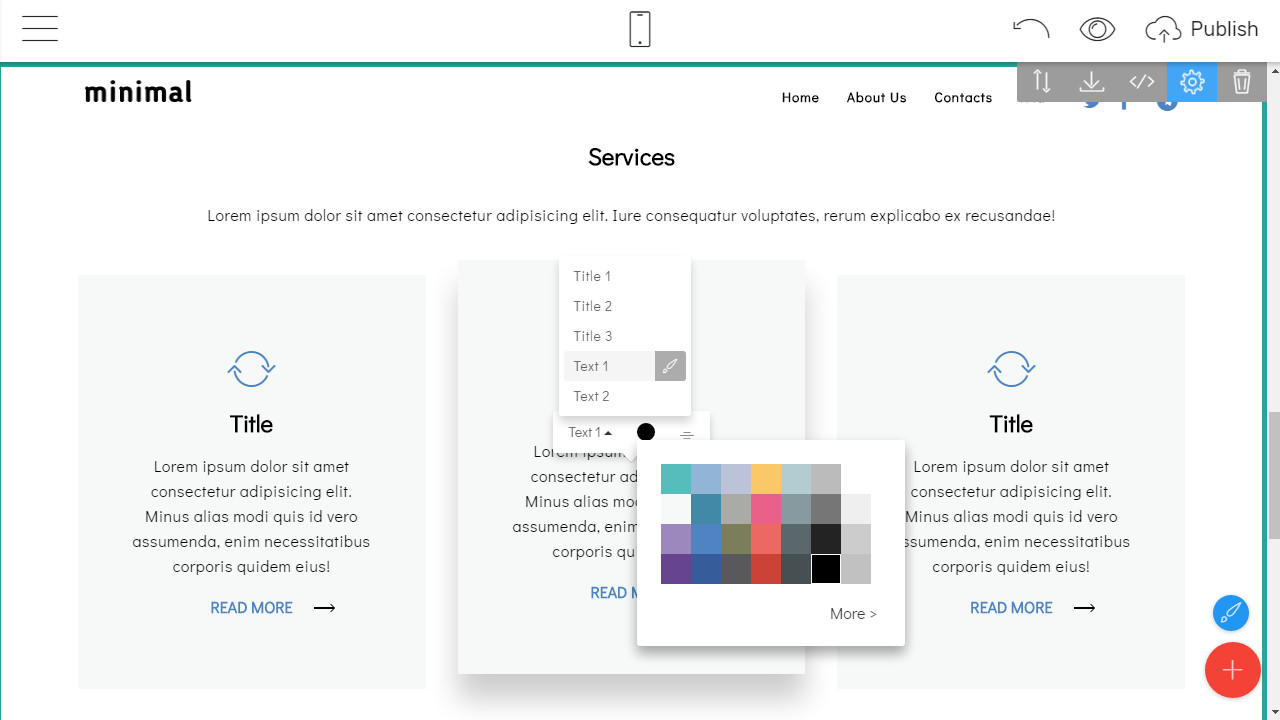The height and width of the screenshot is (720, 1280).
Task: Select Title 1 style
Action: [x=592, y=276]
